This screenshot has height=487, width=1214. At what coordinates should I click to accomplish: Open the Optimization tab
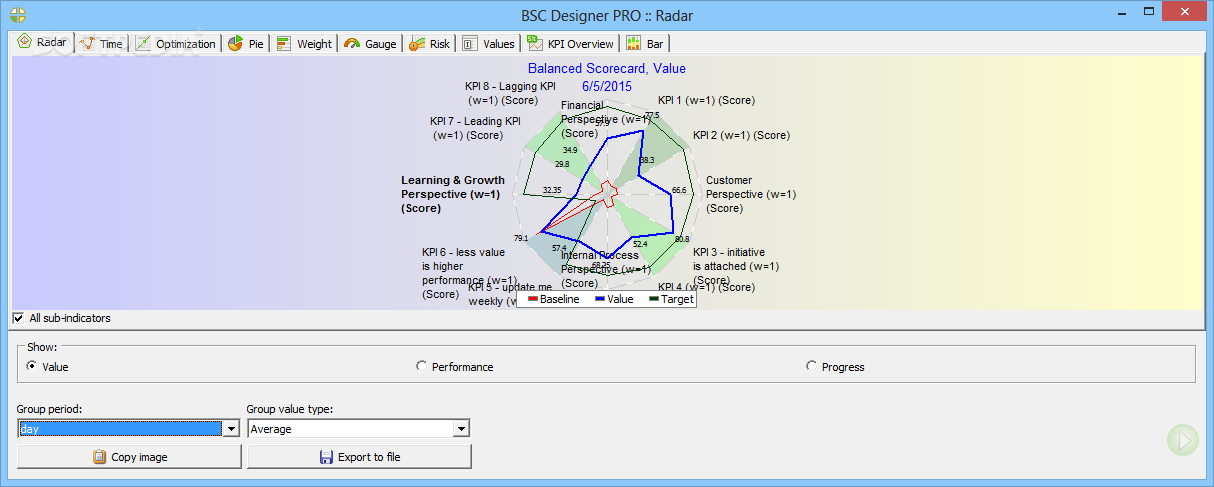point(175,43)
